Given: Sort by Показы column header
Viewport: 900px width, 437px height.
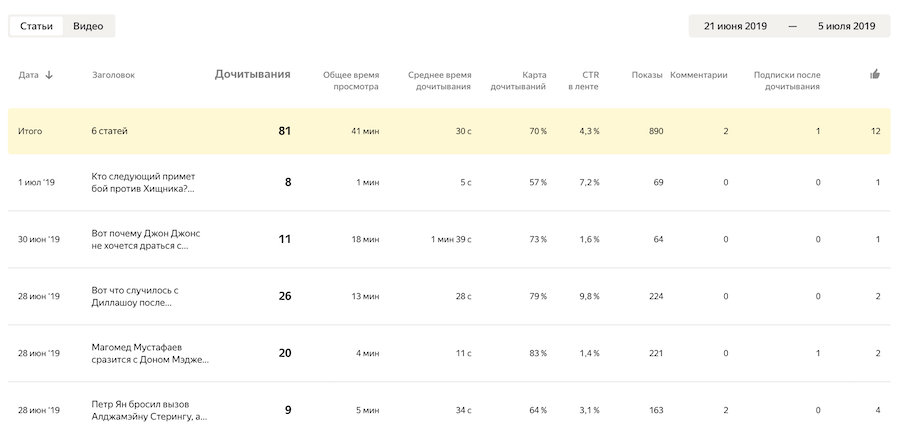Looking at the screenshot, I should (x=646, y=75).
